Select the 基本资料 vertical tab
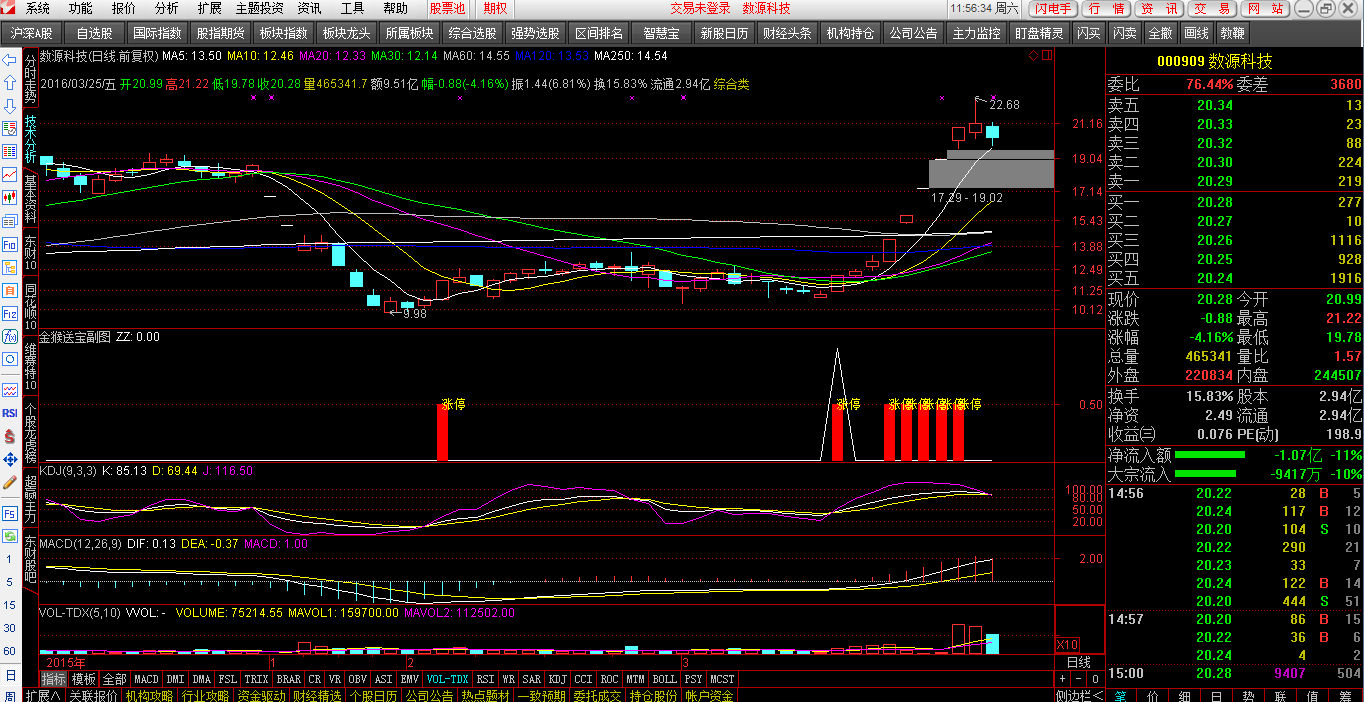The width and height of the screenshot is (1364, 702). click(x=30, y=198)
